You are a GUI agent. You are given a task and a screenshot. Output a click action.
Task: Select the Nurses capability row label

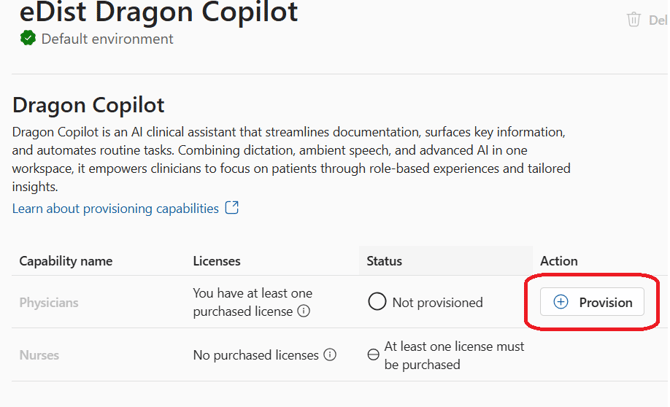coord(40,355)
